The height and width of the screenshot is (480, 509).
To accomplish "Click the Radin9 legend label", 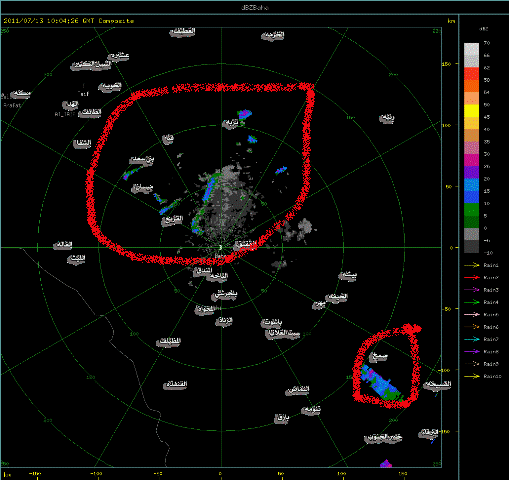I will pyautogui.click(x=491, y=364).
